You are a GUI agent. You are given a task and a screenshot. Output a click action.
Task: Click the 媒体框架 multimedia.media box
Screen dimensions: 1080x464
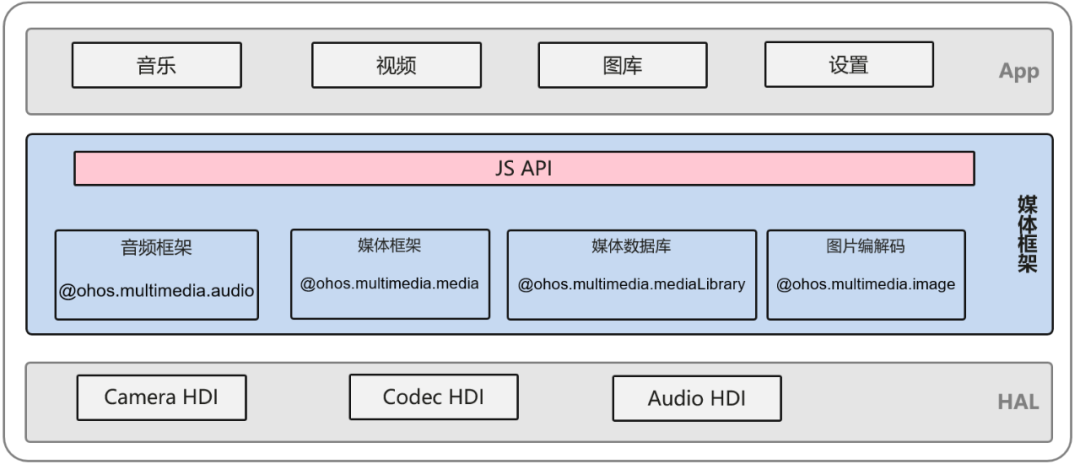pos(390,274)
